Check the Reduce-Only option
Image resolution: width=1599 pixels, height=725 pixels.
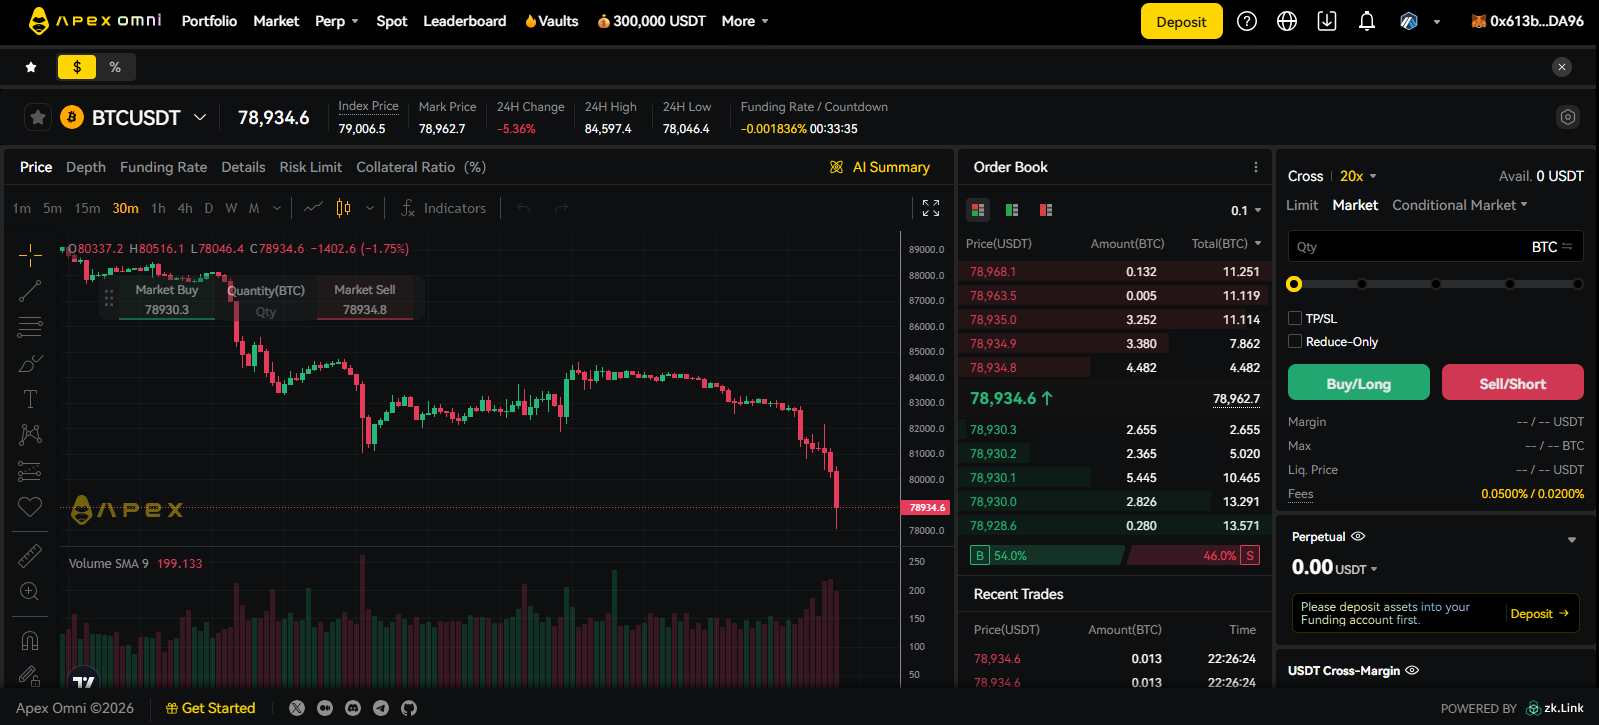[x=1295, y=341]
